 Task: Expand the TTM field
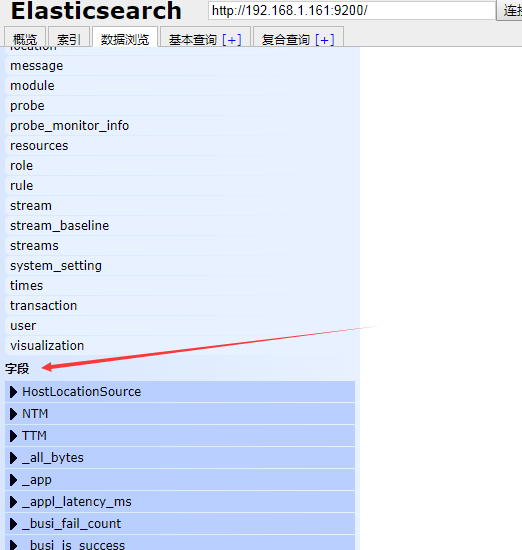point(180,436)
